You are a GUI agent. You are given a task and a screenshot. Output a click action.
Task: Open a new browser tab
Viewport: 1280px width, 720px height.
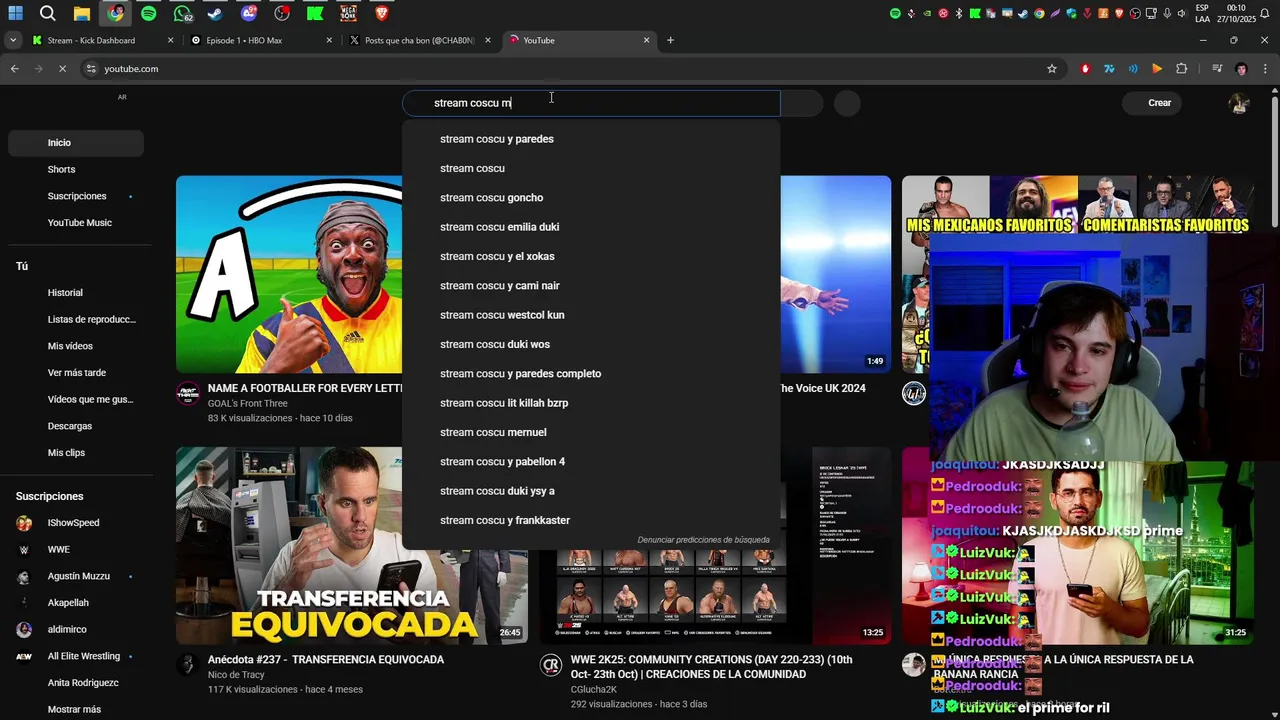(670, 40)
